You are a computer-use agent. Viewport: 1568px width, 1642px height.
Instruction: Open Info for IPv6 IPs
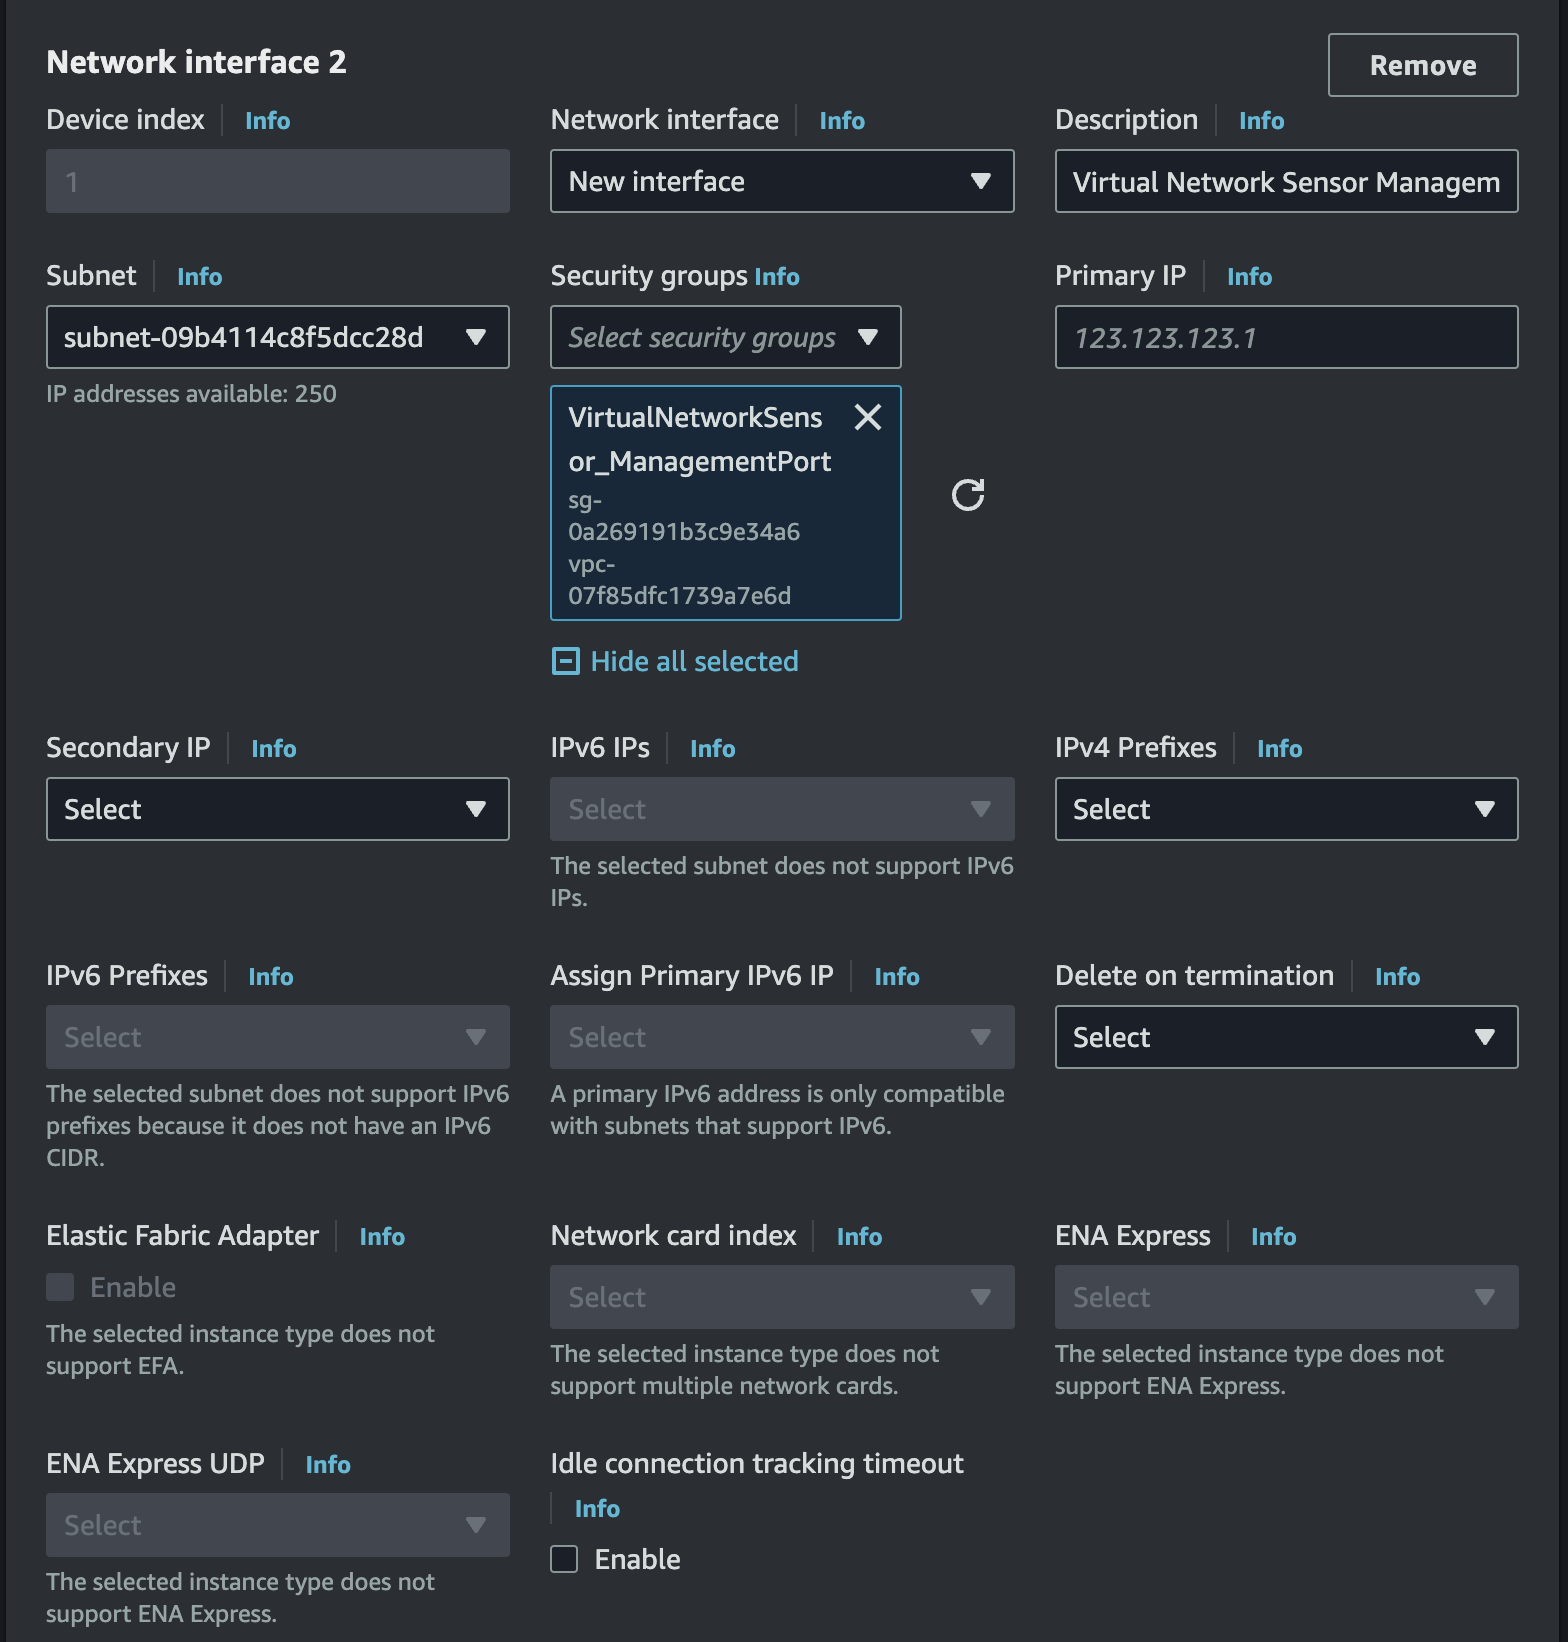tap(712, 748)
